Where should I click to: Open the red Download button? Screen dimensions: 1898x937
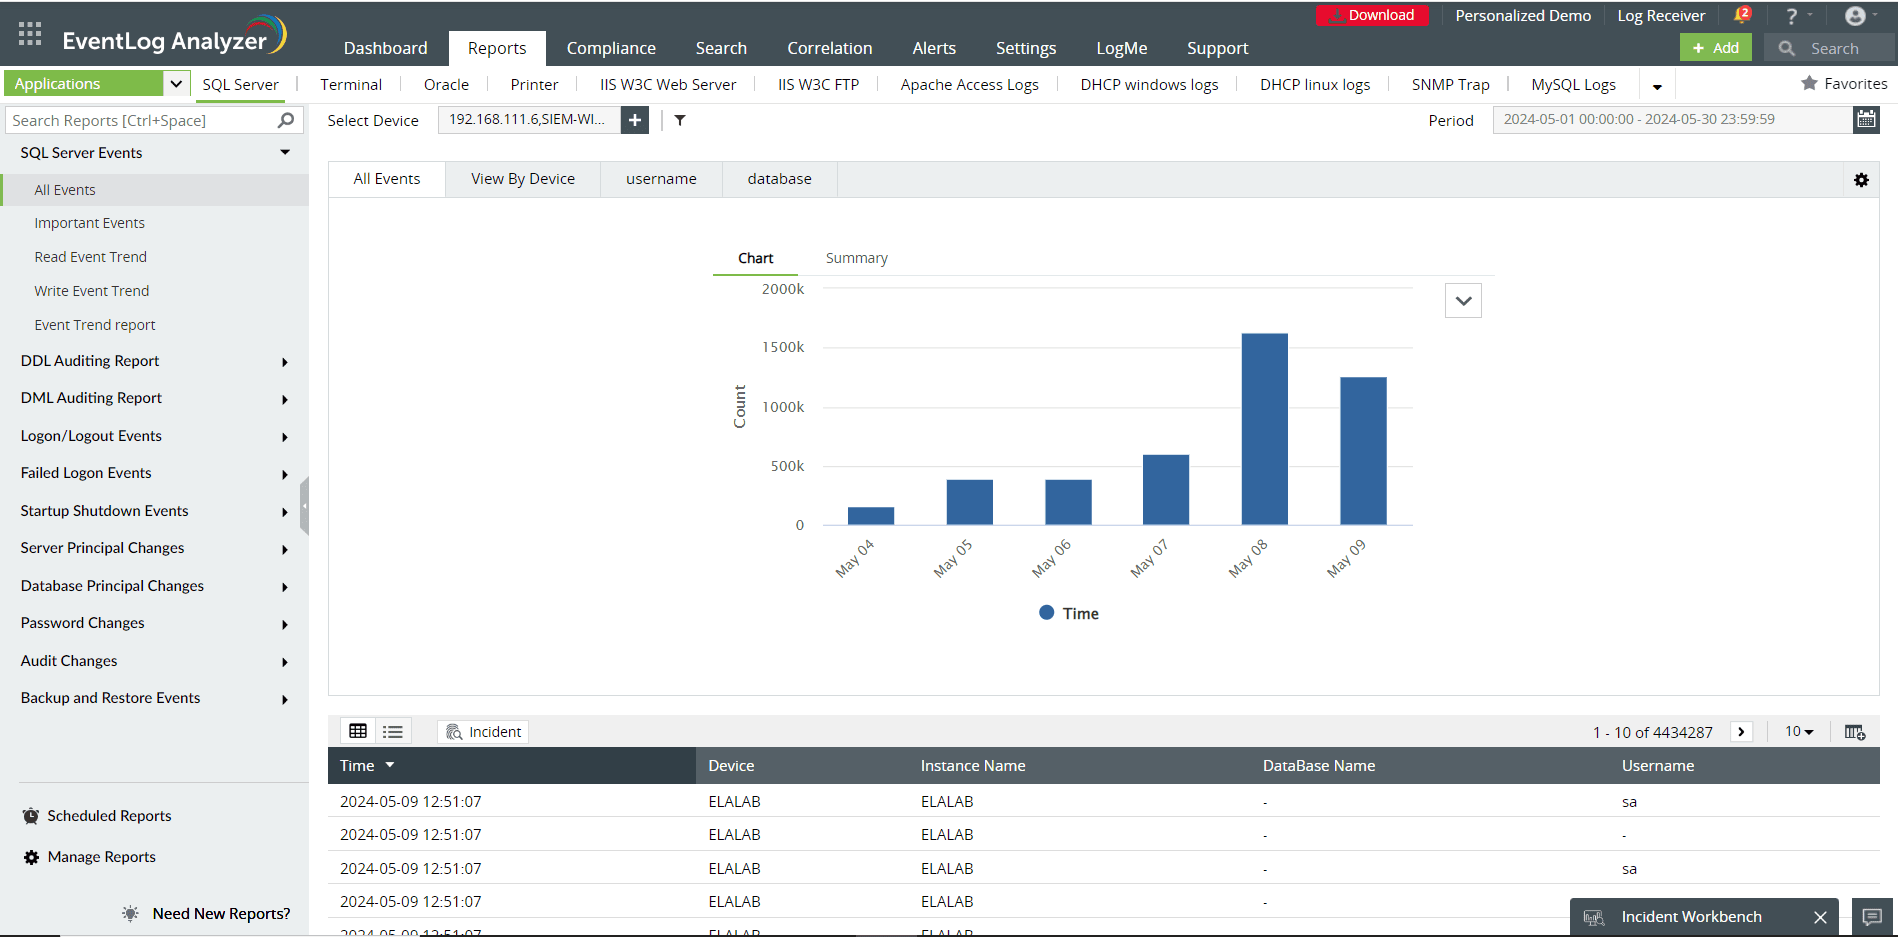(x=1372, y=15)
